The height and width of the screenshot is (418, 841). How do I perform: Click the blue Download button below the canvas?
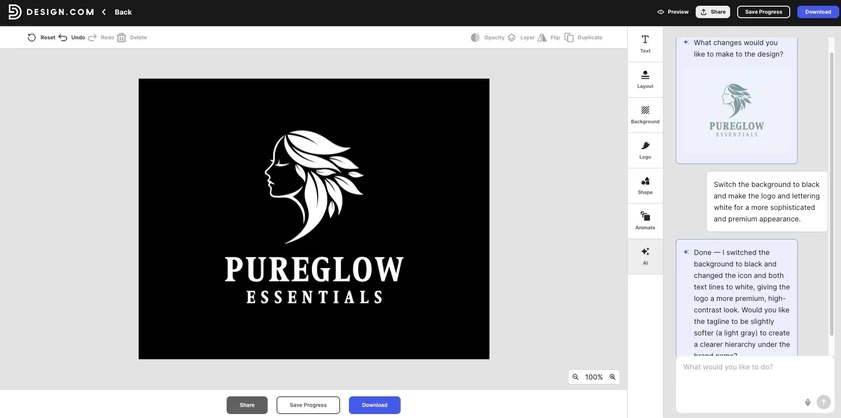coord(374,405)
